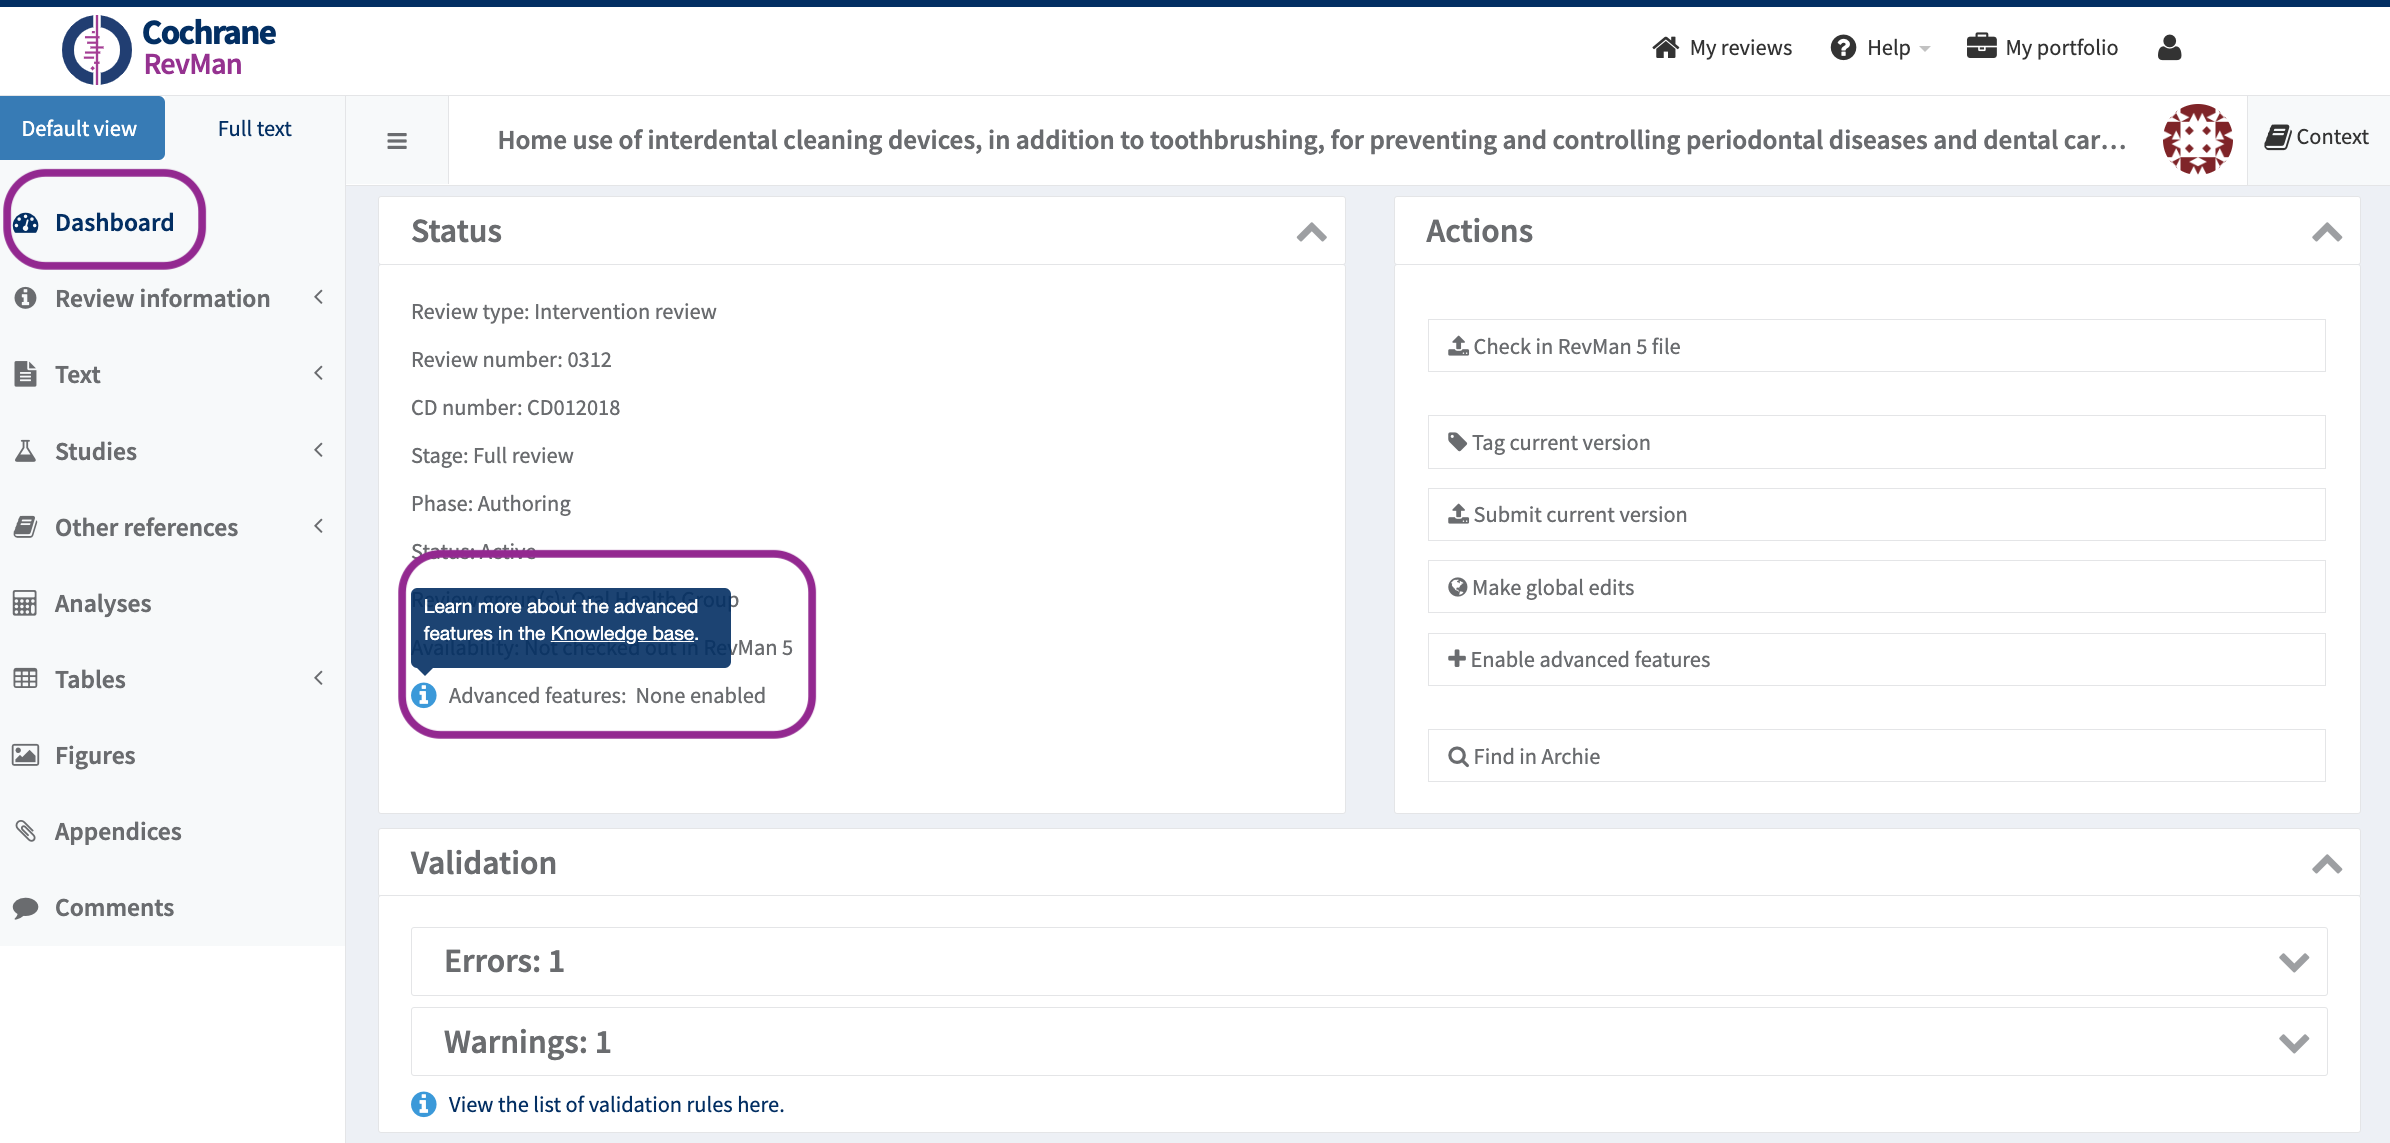Select the Default view tab

80,128
